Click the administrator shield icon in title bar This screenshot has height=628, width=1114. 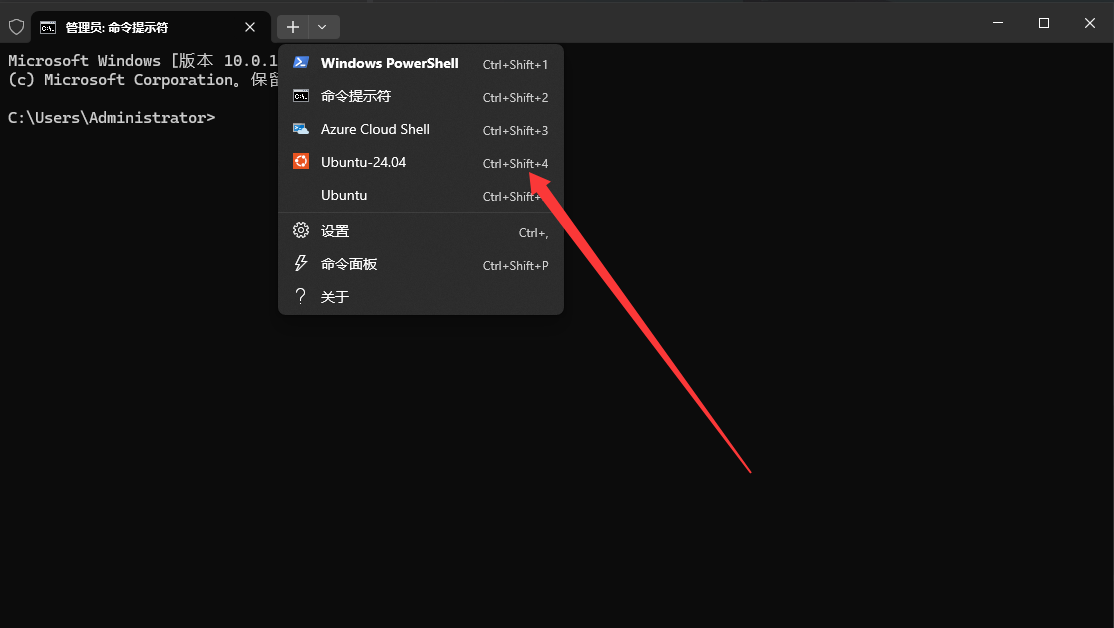point(16,27)
